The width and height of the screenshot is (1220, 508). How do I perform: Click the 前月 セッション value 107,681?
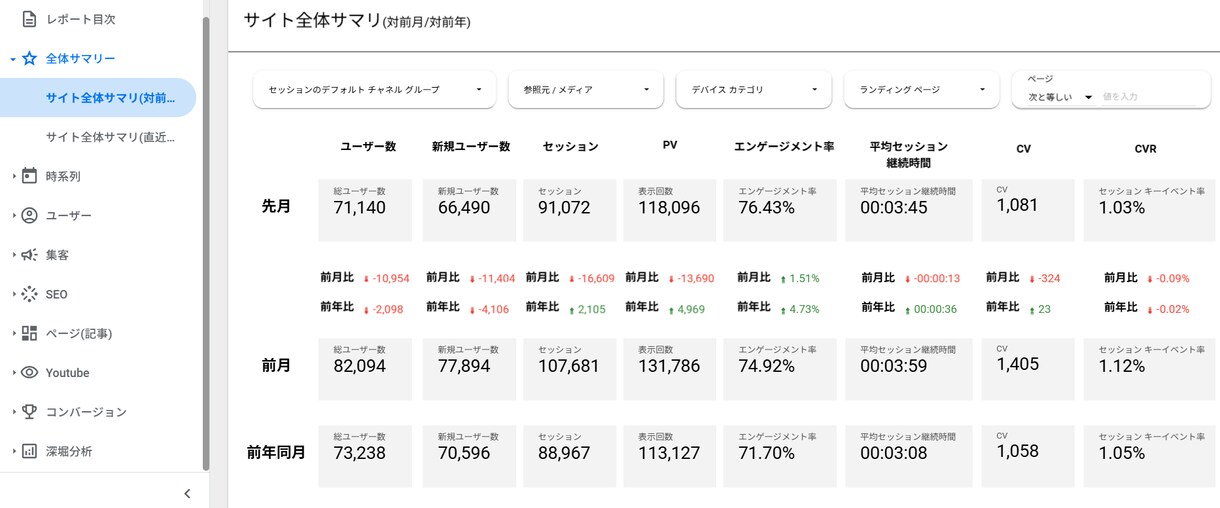pos(569,366)
